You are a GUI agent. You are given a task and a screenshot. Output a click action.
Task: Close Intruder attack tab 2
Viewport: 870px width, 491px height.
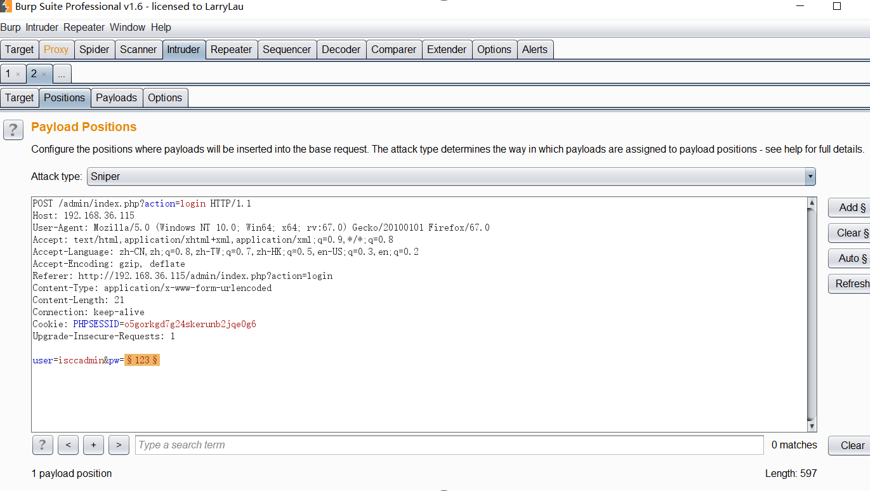[x=44, y=74]
